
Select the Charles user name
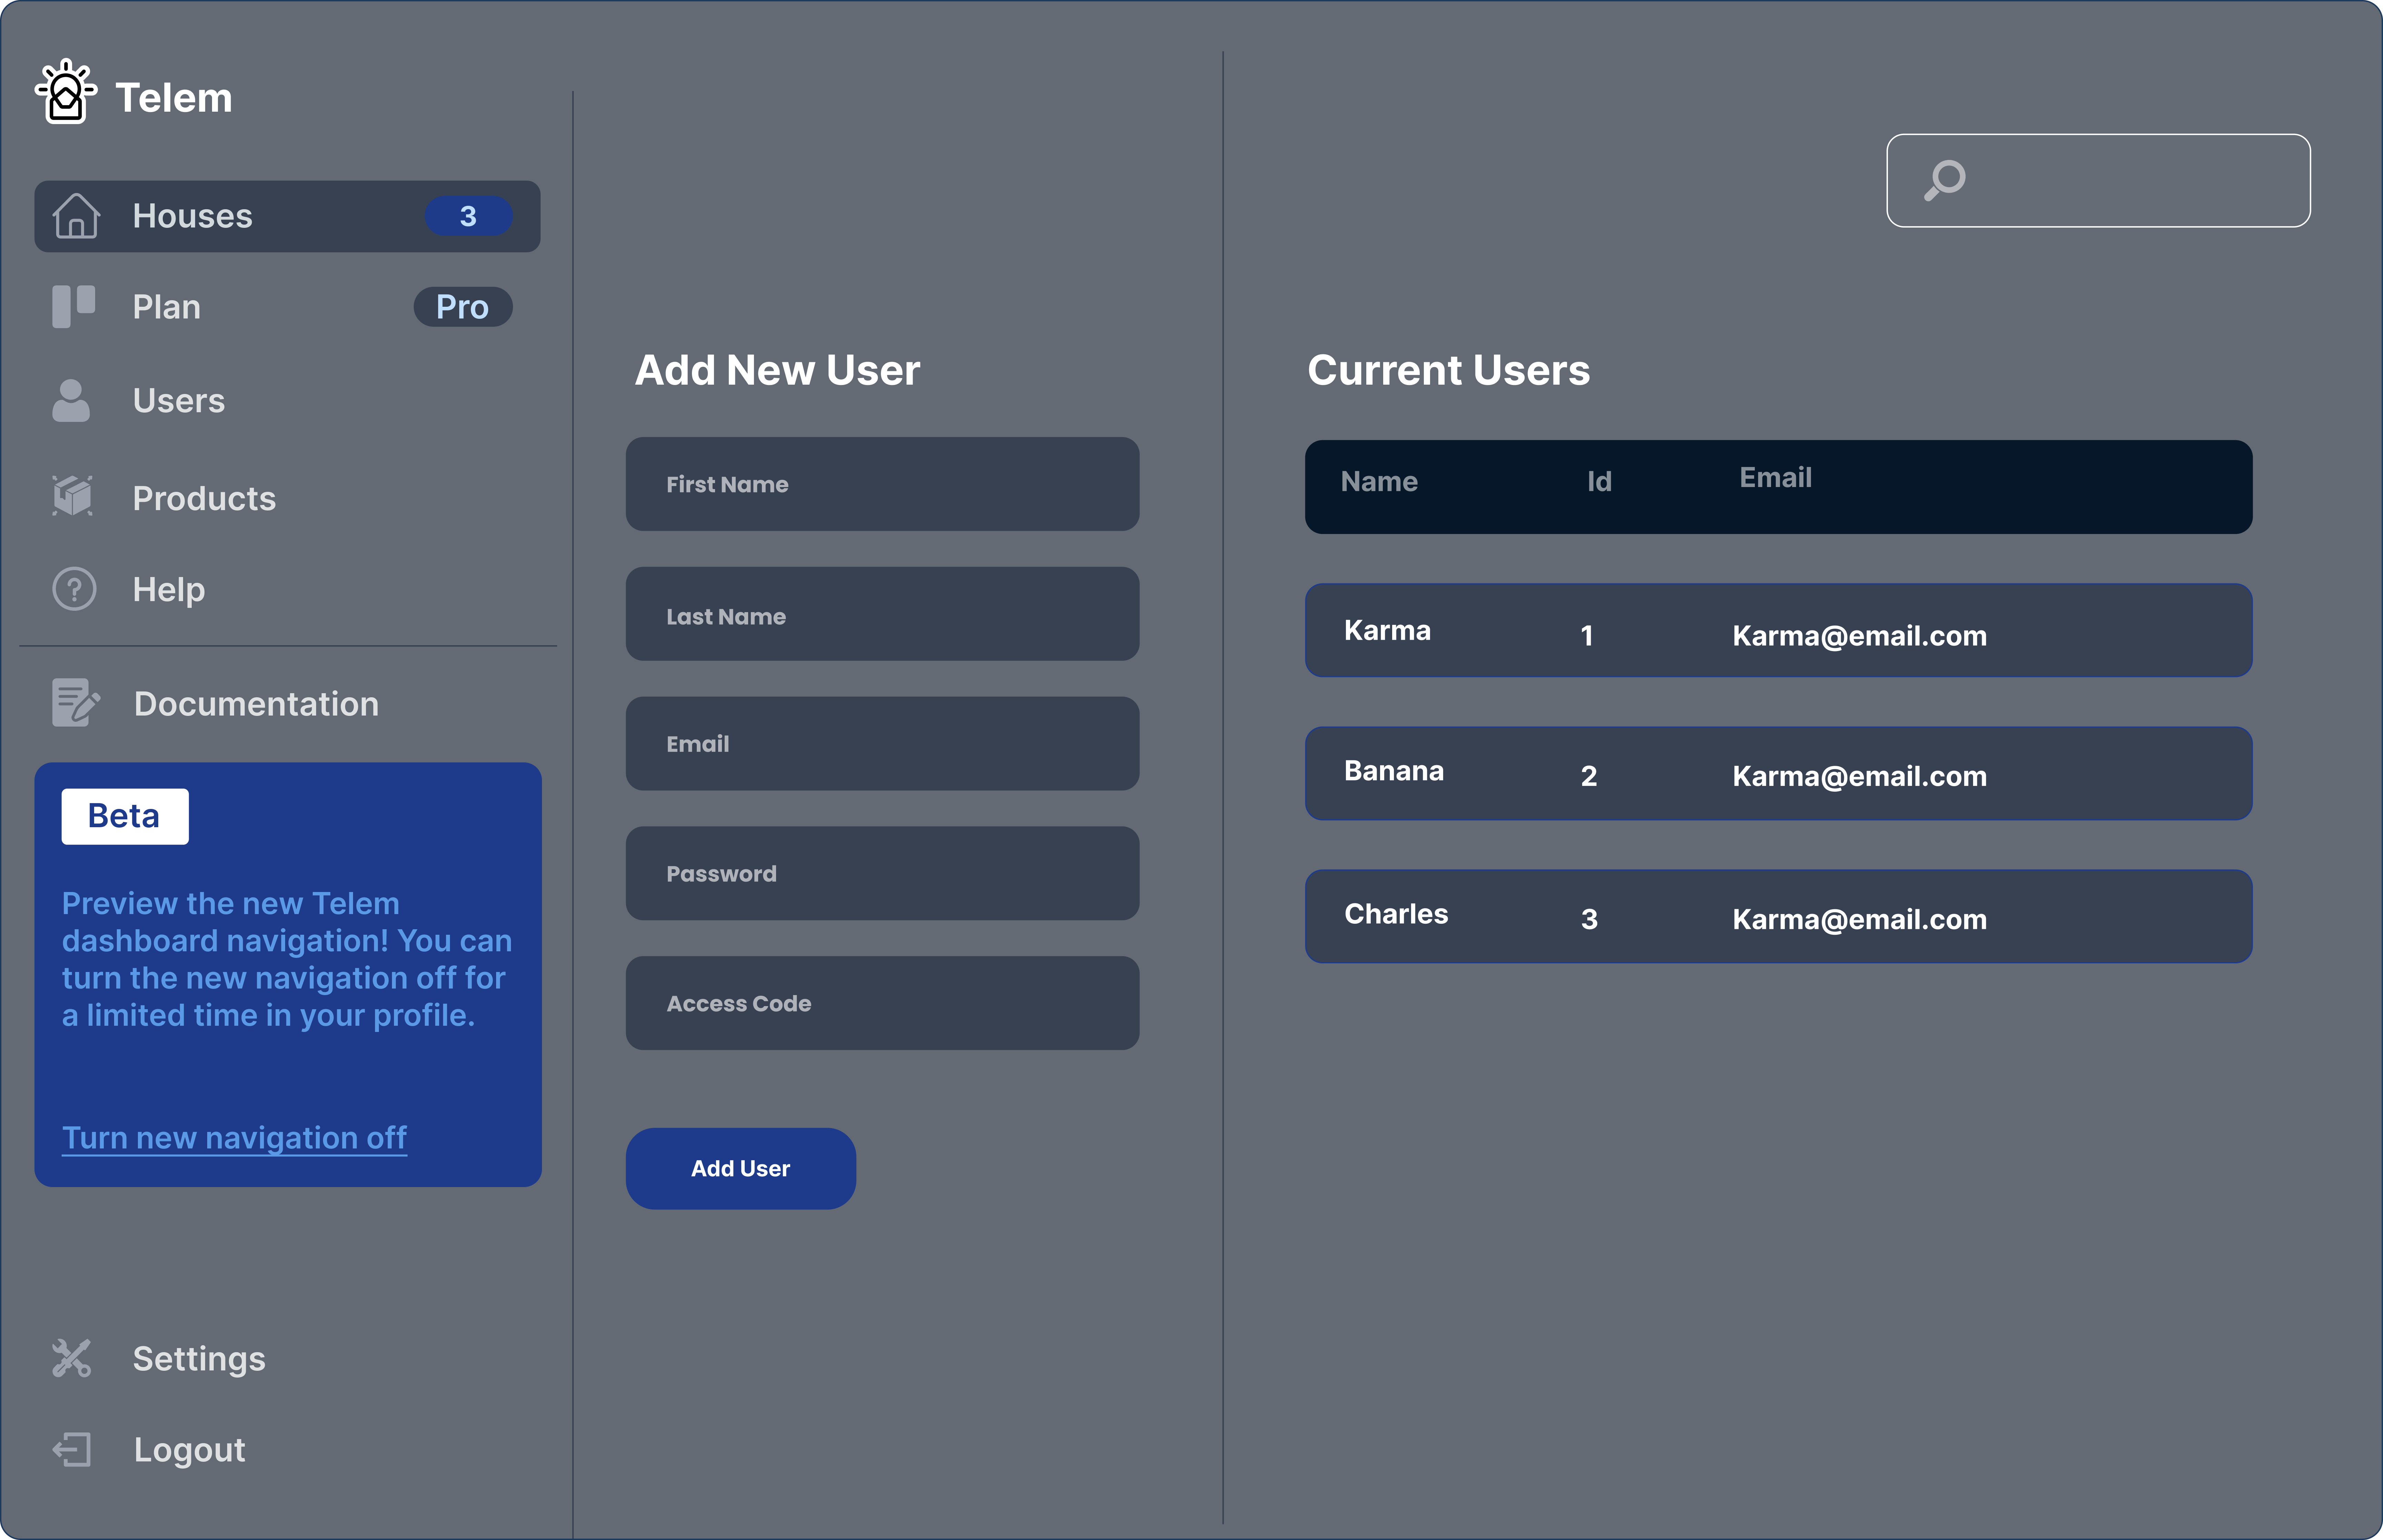pyautogui.click(x=1396, y=914)
